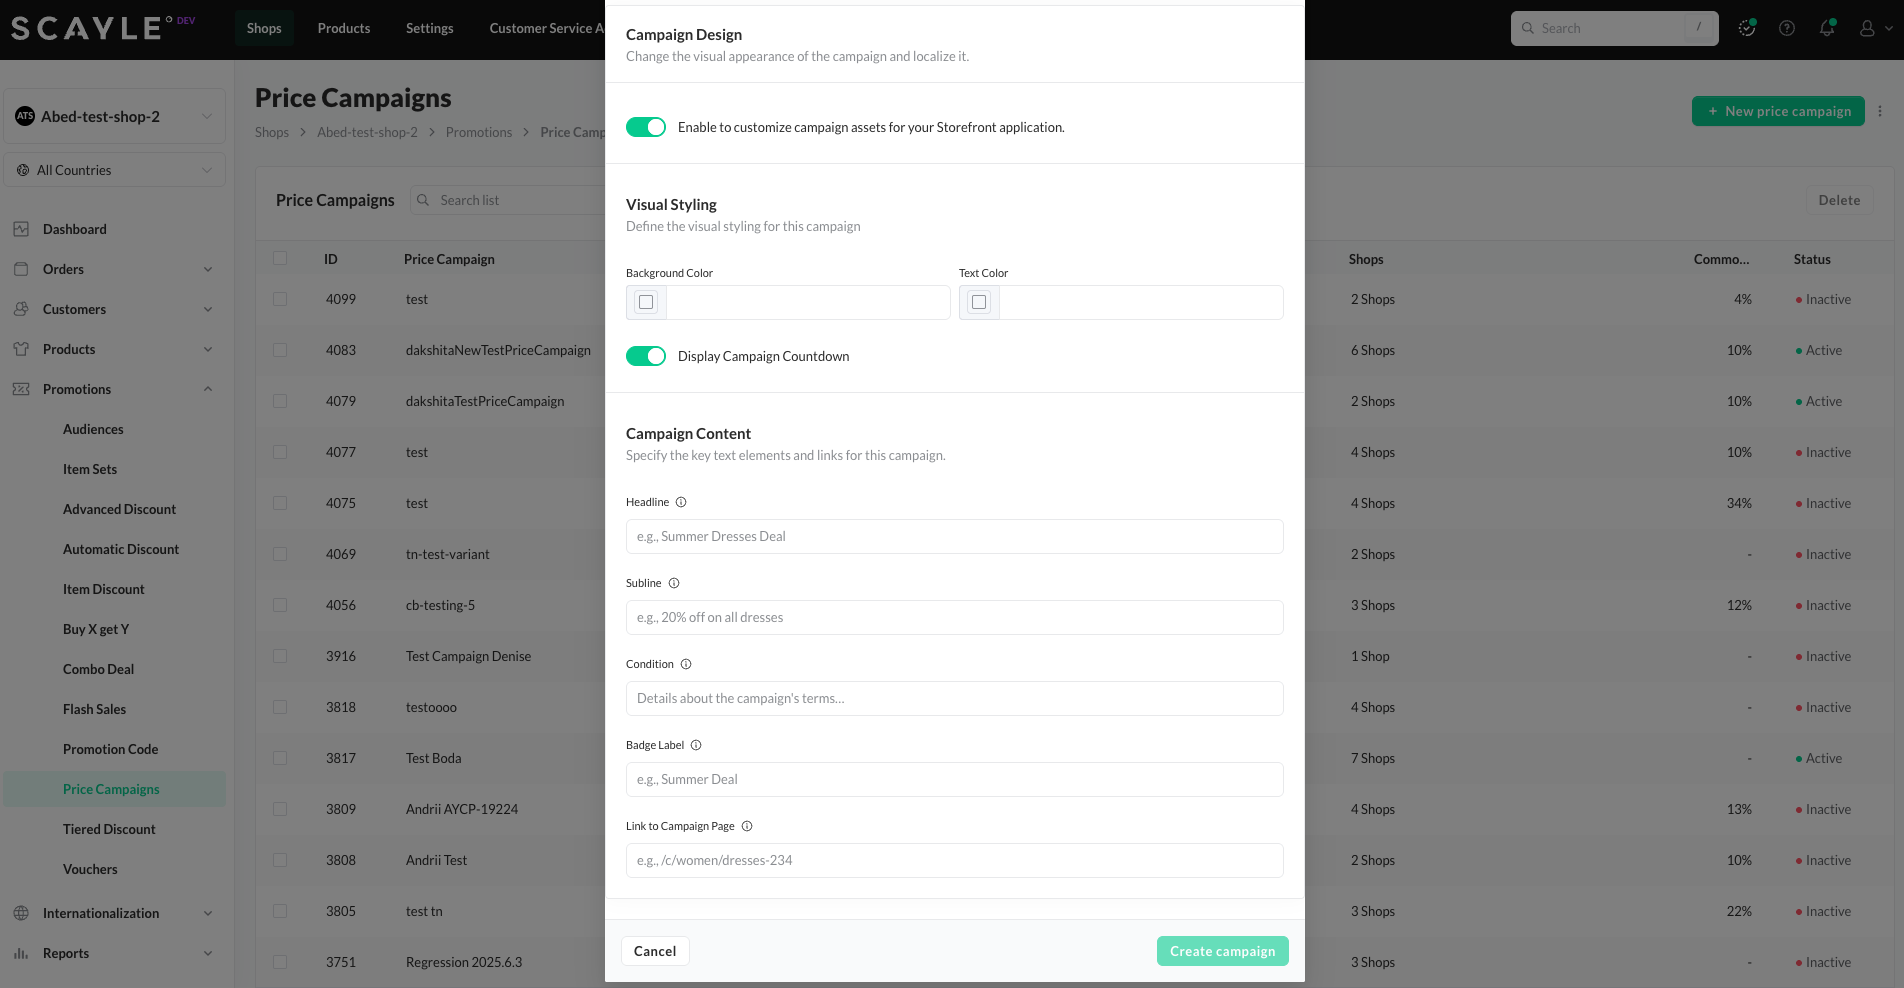Click the Badge Label info icon
The width and height of the screenshot is (1904, 988).
click(x=696, y=745)
